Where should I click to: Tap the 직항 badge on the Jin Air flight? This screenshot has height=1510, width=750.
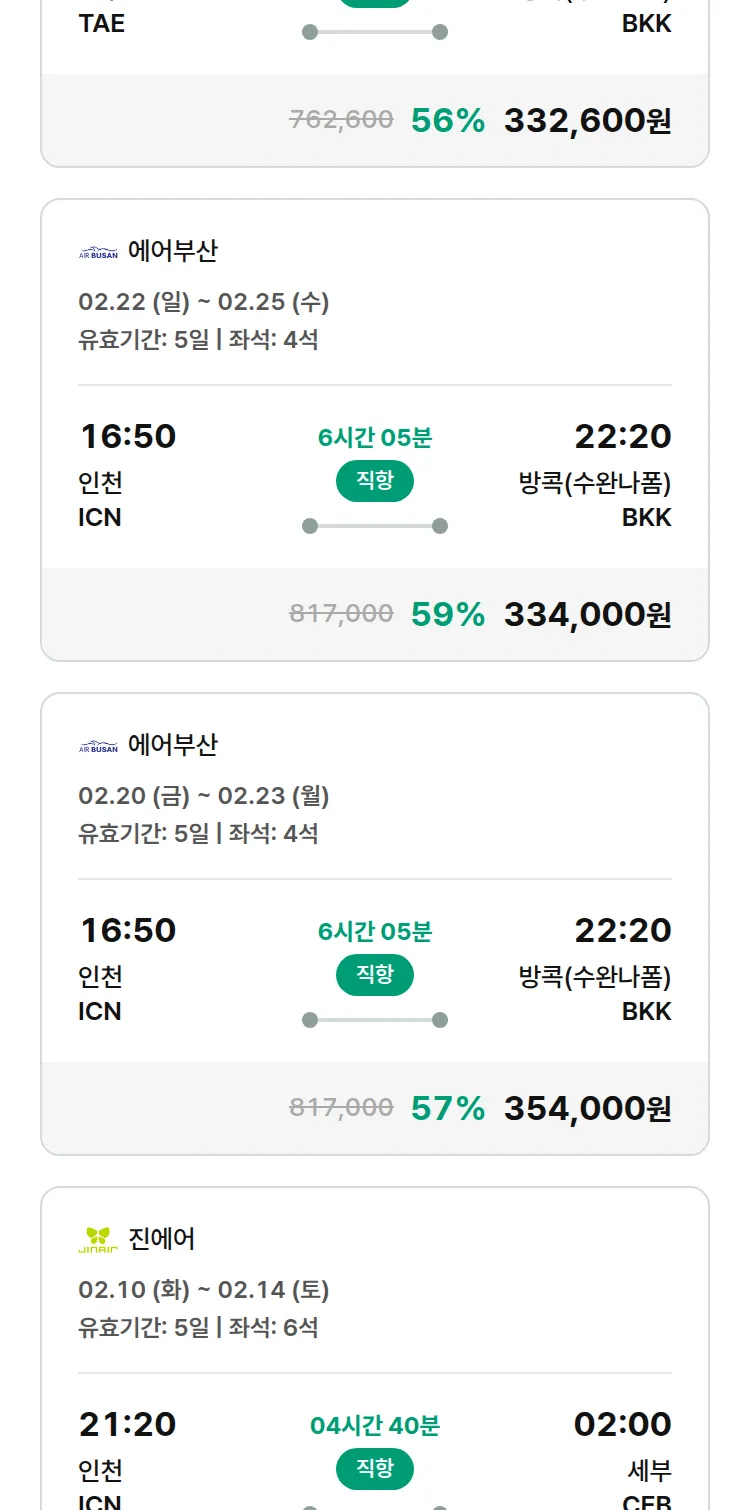375,1469
